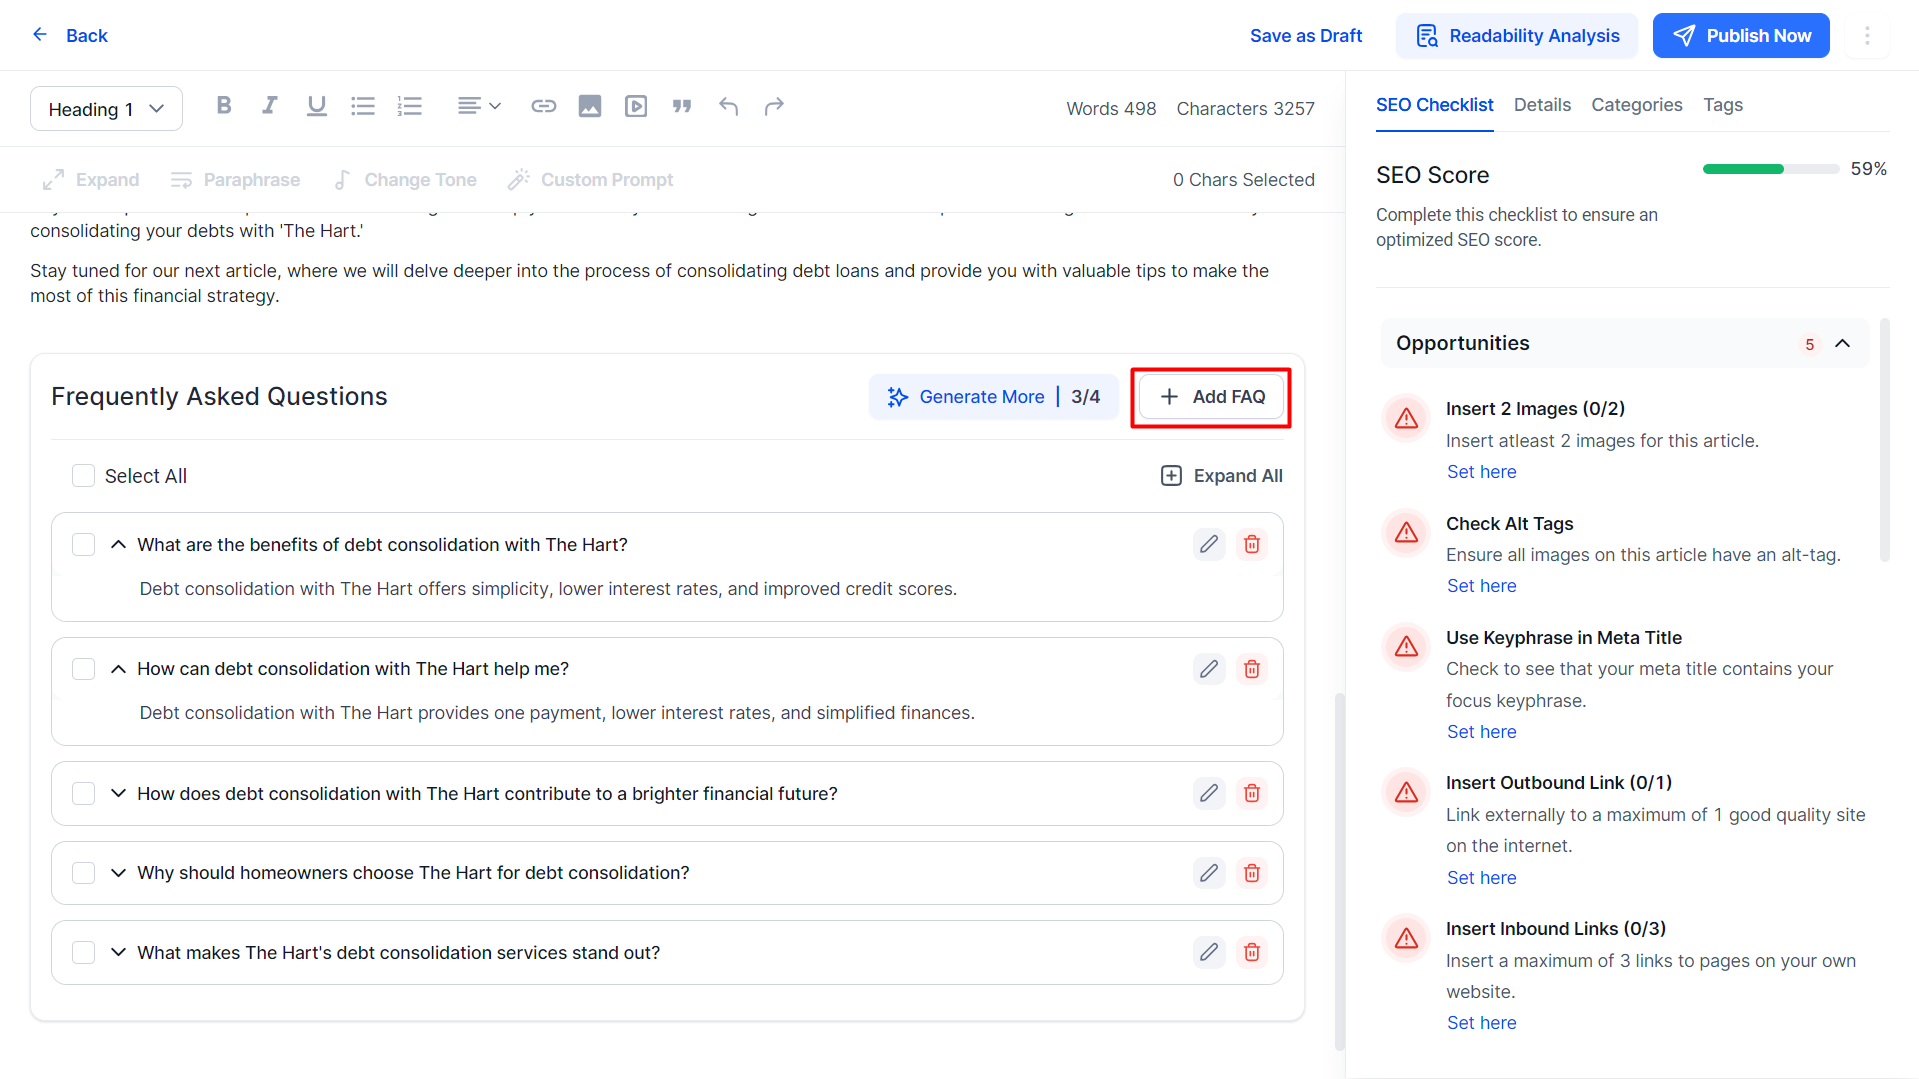Insert a hyperlink
Viewport: 1919px width, 1079px height.
[544, 106]
